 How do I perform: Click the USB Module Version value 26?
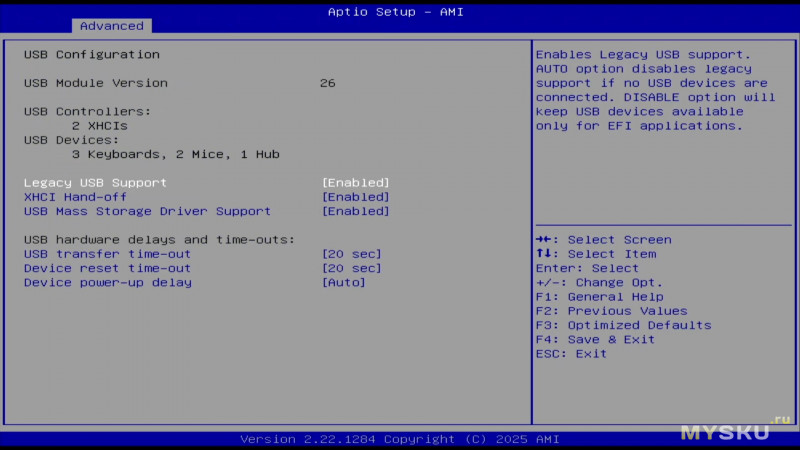(x=328, y=83)
